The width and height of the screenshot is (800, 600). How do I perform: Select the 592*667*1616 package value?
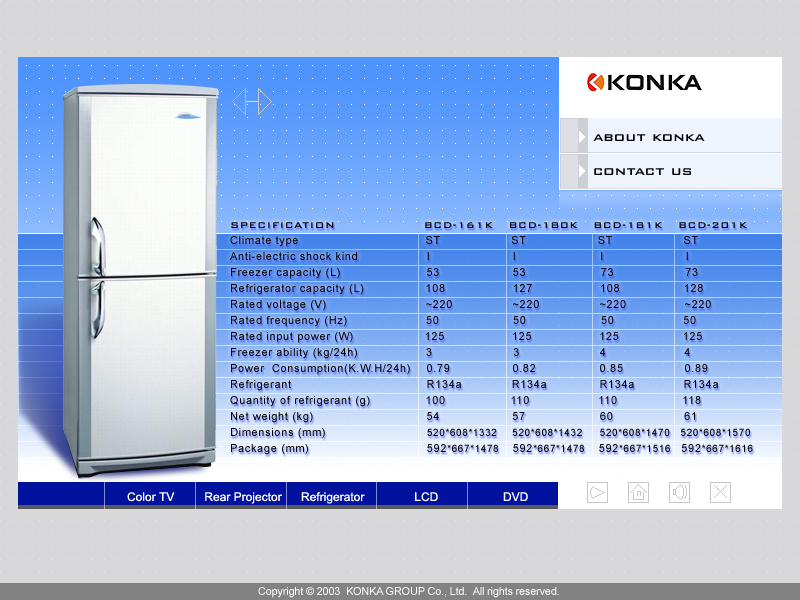717,448
